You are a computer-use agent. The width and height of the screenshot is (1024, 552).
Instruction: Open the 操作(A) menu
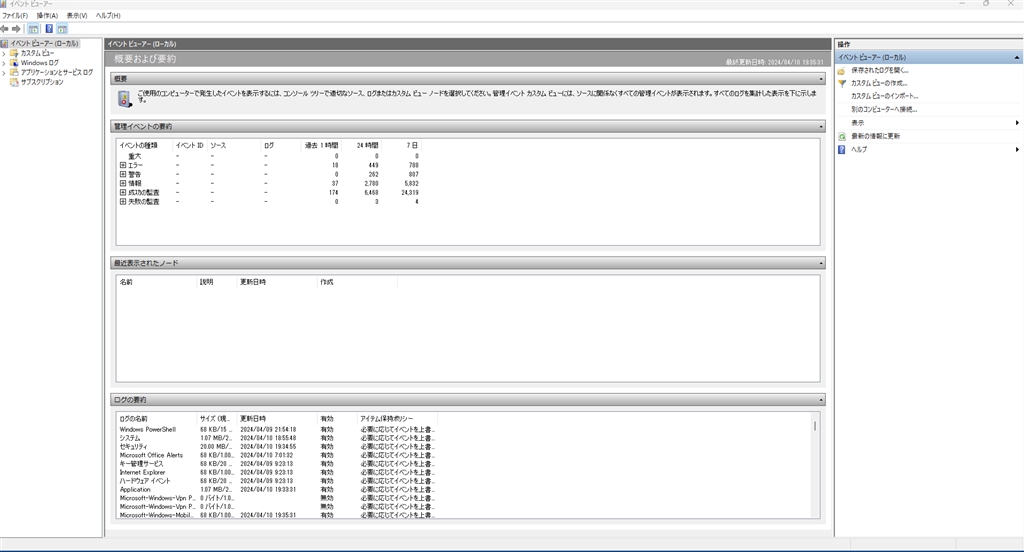click(47, 16)
